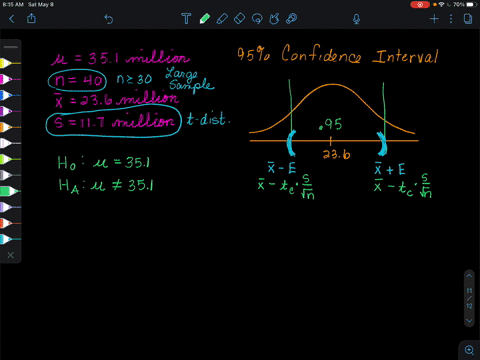Tap the 't-dist.' handwritten label
Viewport: 480px width, 360px height.
point(208,119)
